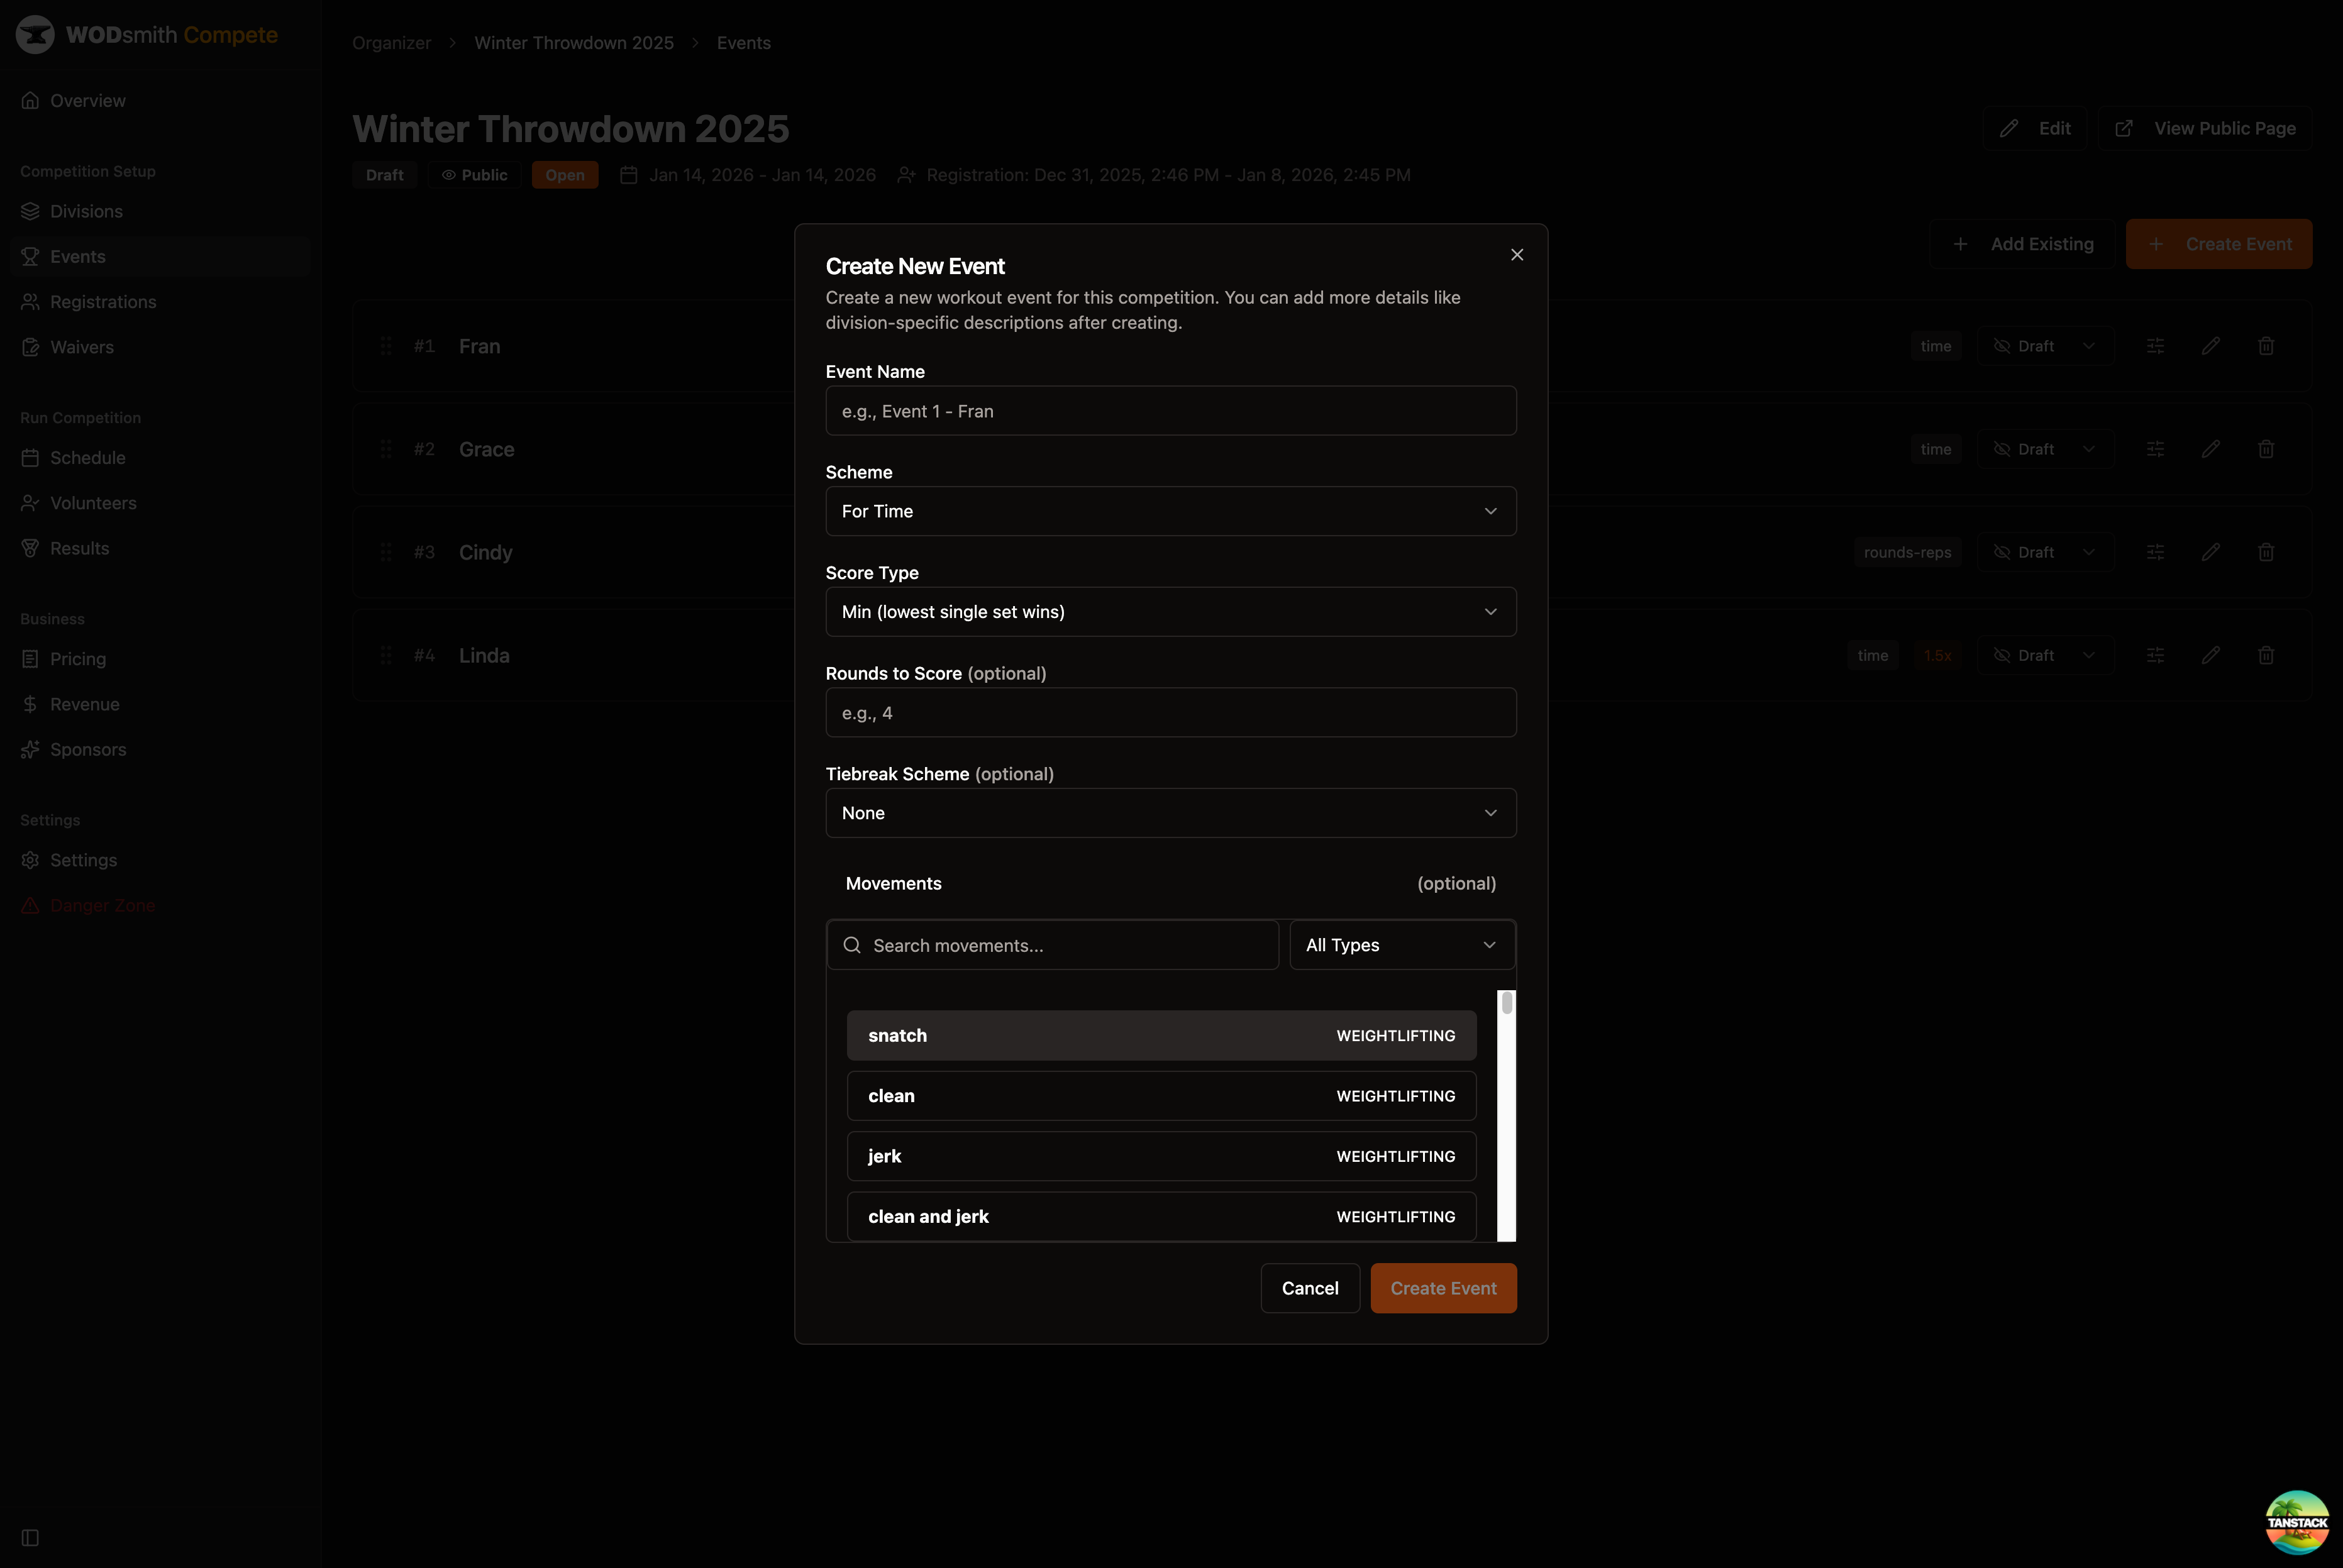The height and width of the screenshot is (1568, 2343).
Task: Close the Create New Event dialog
Action: [1517, 255]
